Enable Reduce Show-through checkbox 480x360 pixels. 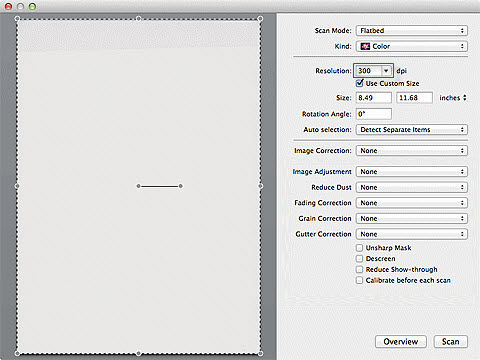[359, 269]
